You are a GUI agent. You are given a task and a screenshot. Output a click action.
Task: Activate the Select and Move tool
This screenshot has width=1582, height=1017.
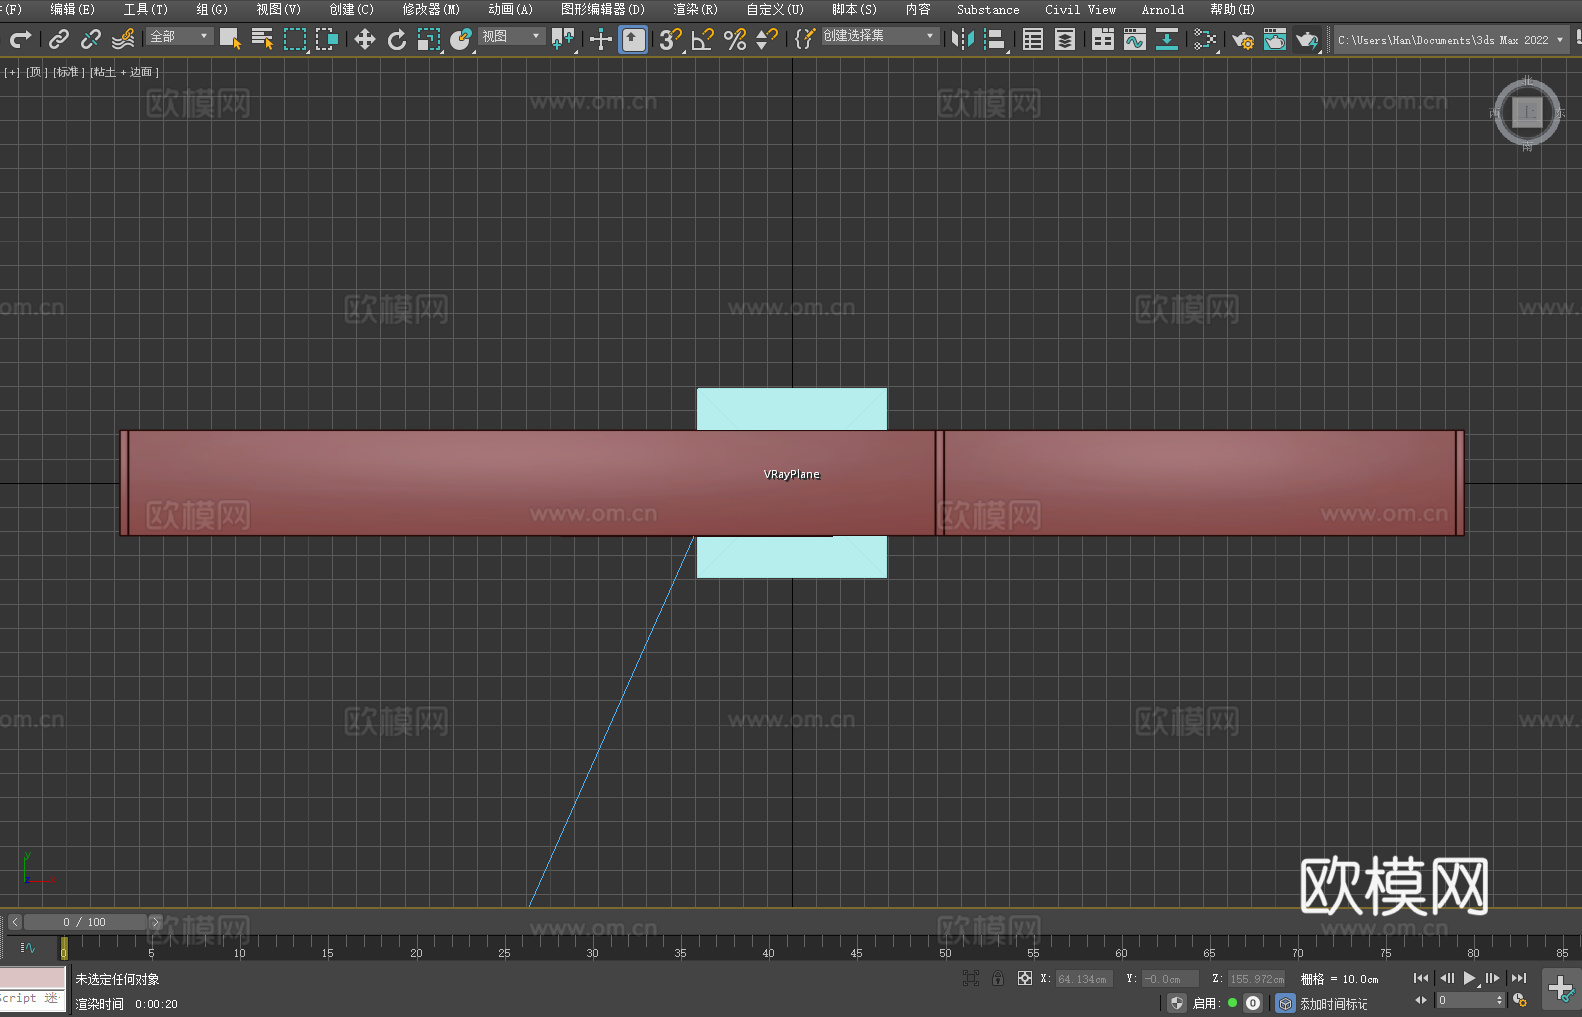365,39
